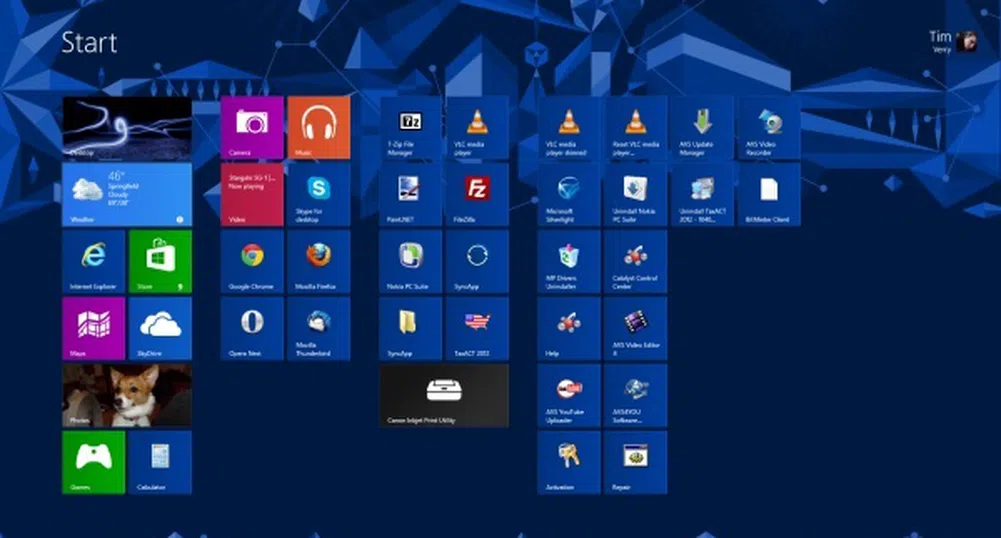Open Canon Inkjet Print Utility tile

click(444, 396)
